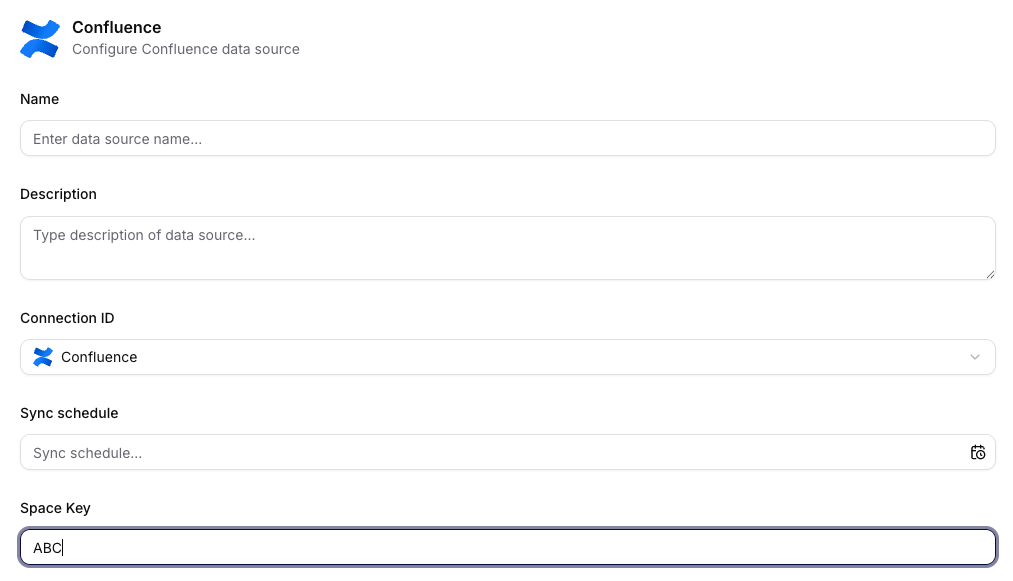Select the Space Key field containing 'ABC'

pyautogui.click(x=507, y=547)
